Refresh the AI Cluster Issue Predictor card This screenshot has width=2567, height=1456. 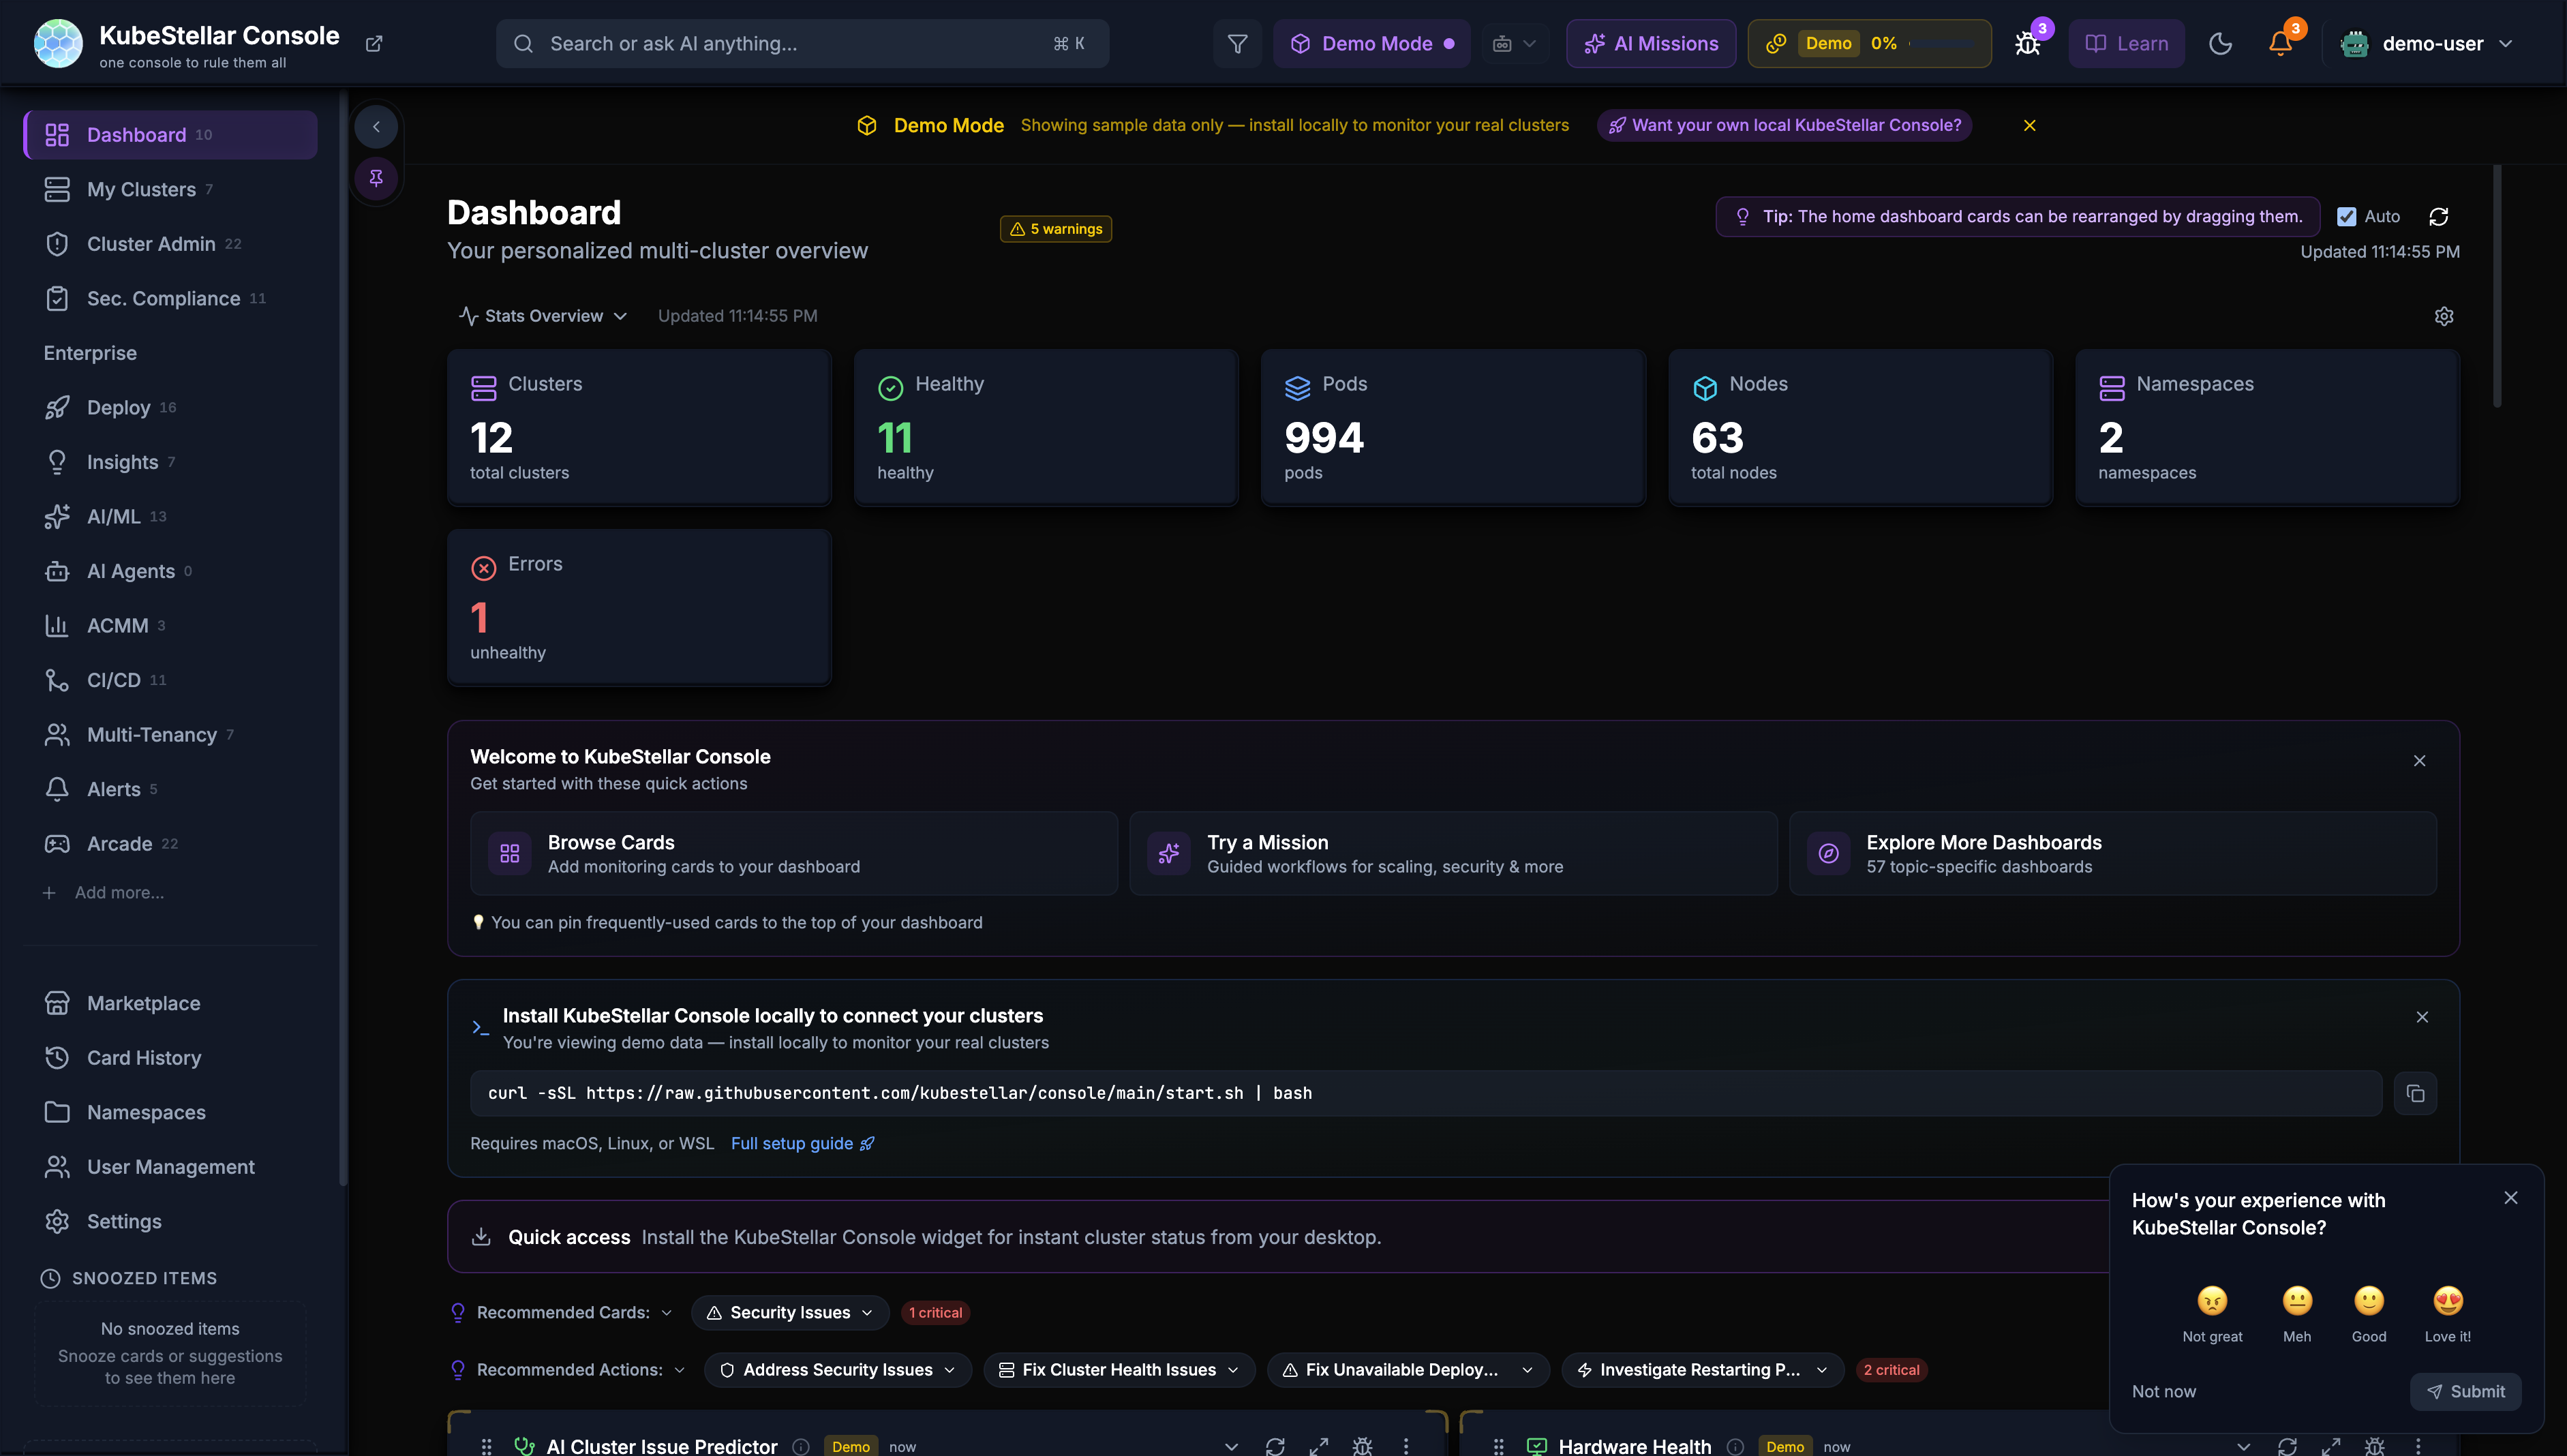[x=1275, y=1446]
